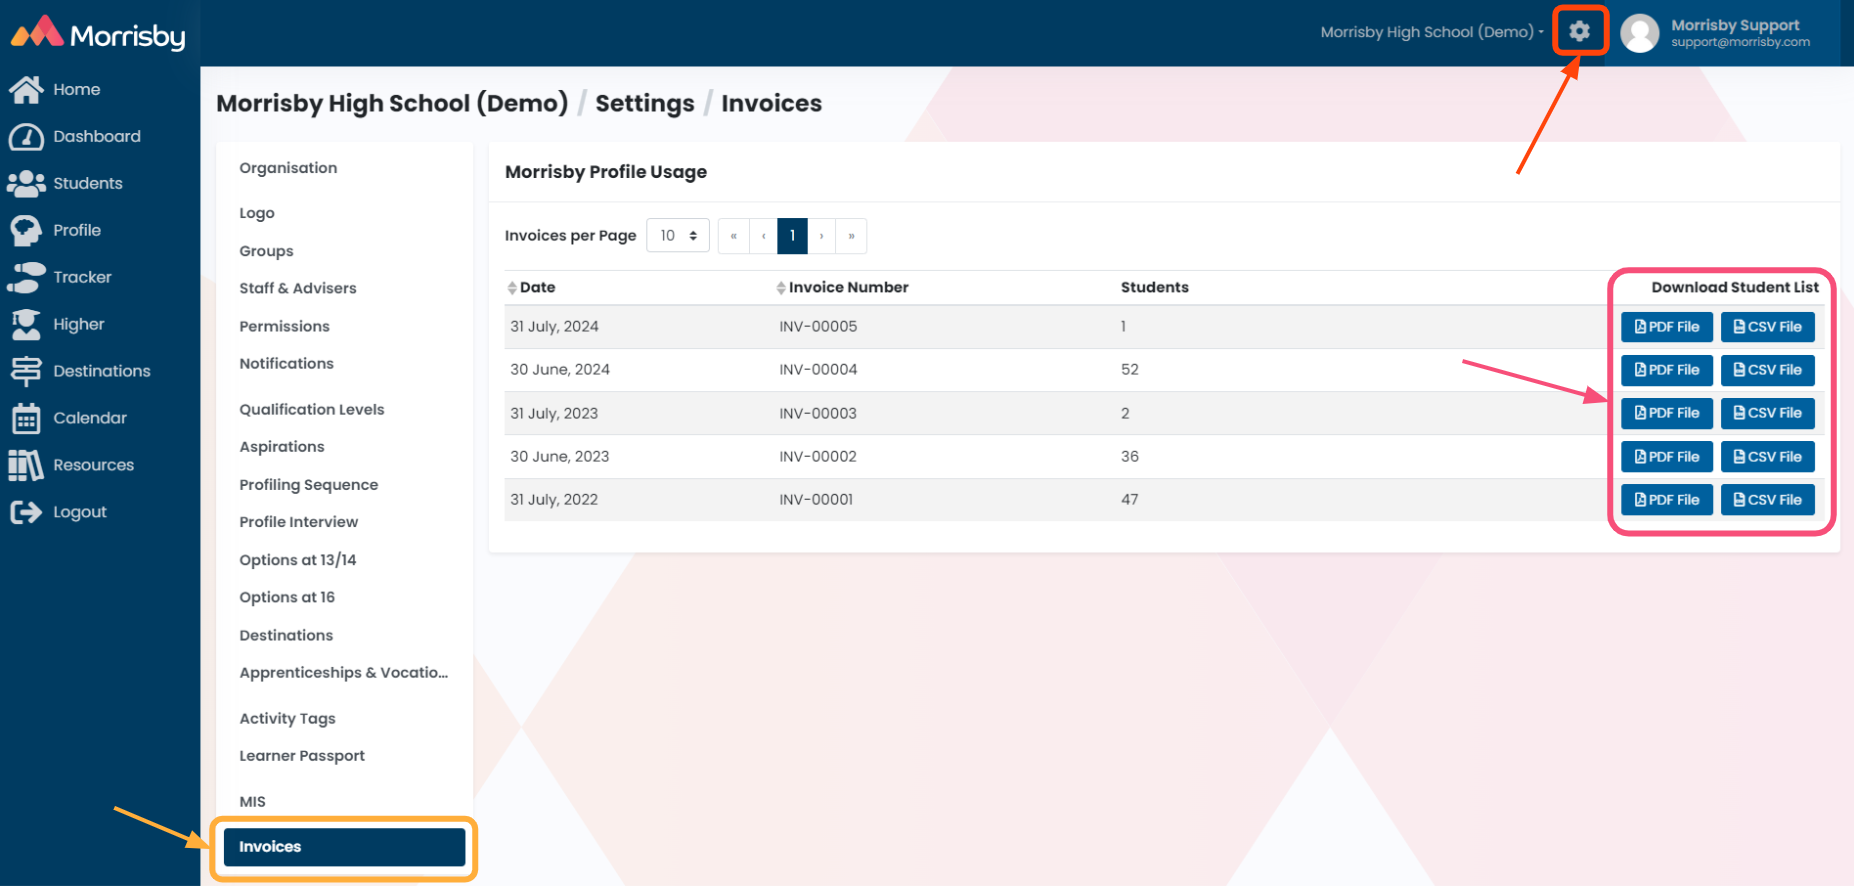Open the Permissions settings section

[284, 326]
